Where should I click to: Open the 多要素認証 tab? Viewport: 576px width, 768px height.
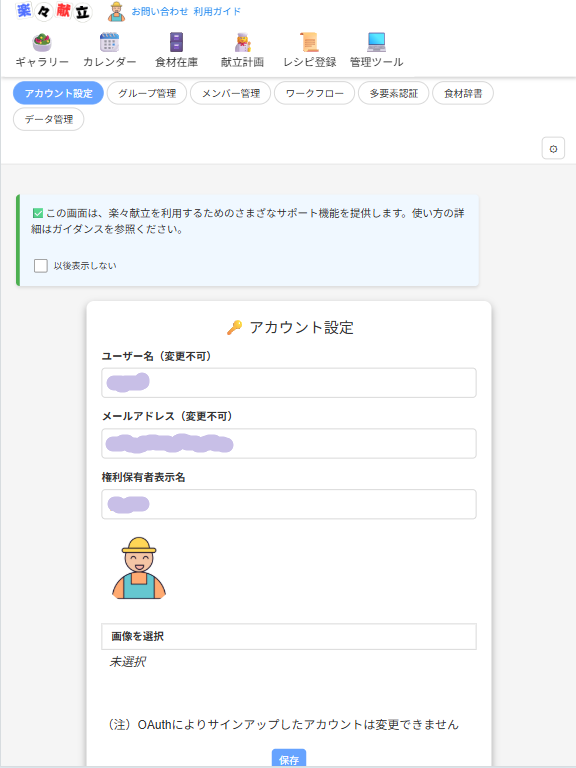point(394,93)
